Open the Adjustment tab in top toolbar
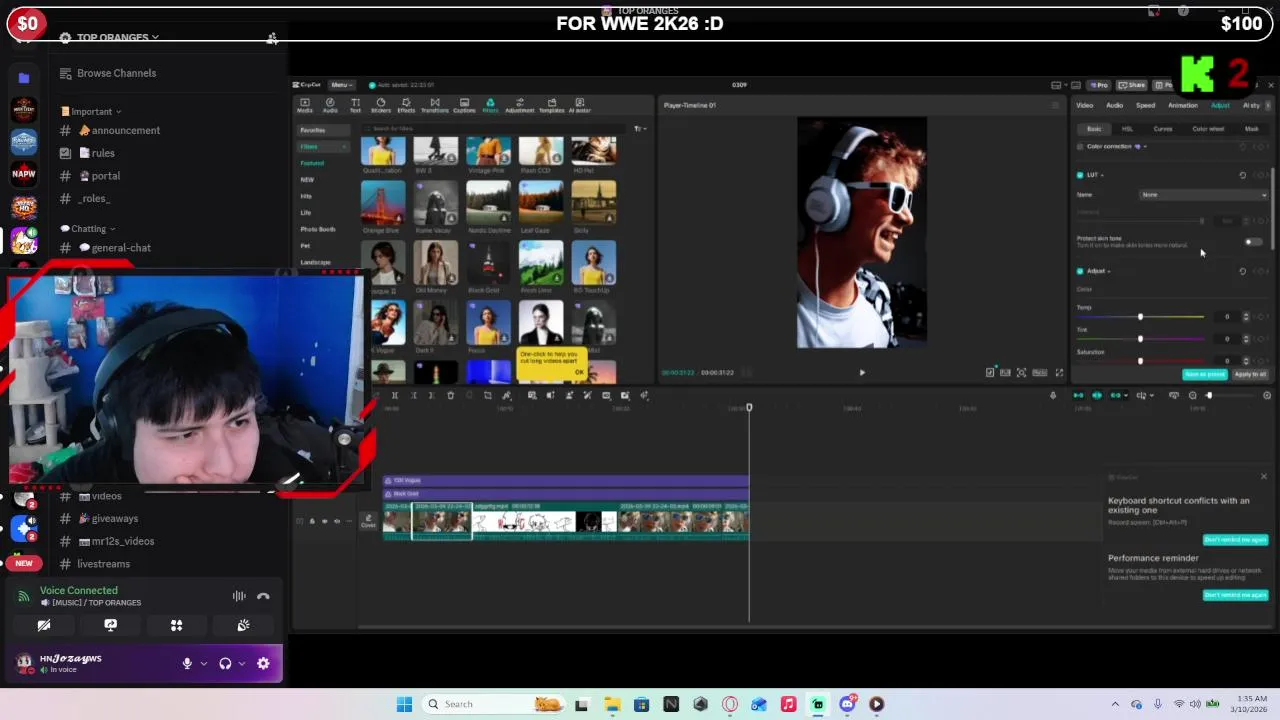Screen dimensions: 1280x720 click(520, 105)
